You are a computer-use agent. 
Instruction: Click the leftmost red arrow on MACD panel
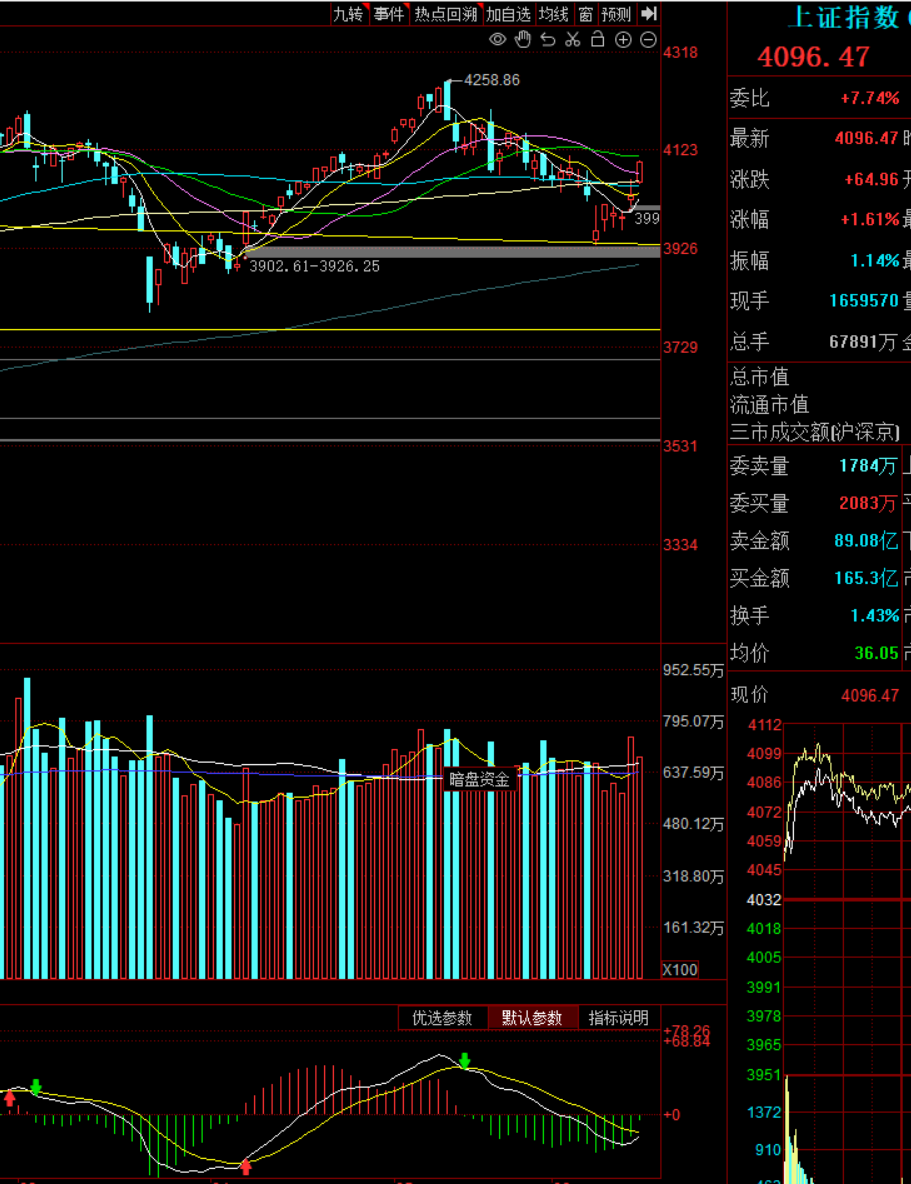point(10,1097)
